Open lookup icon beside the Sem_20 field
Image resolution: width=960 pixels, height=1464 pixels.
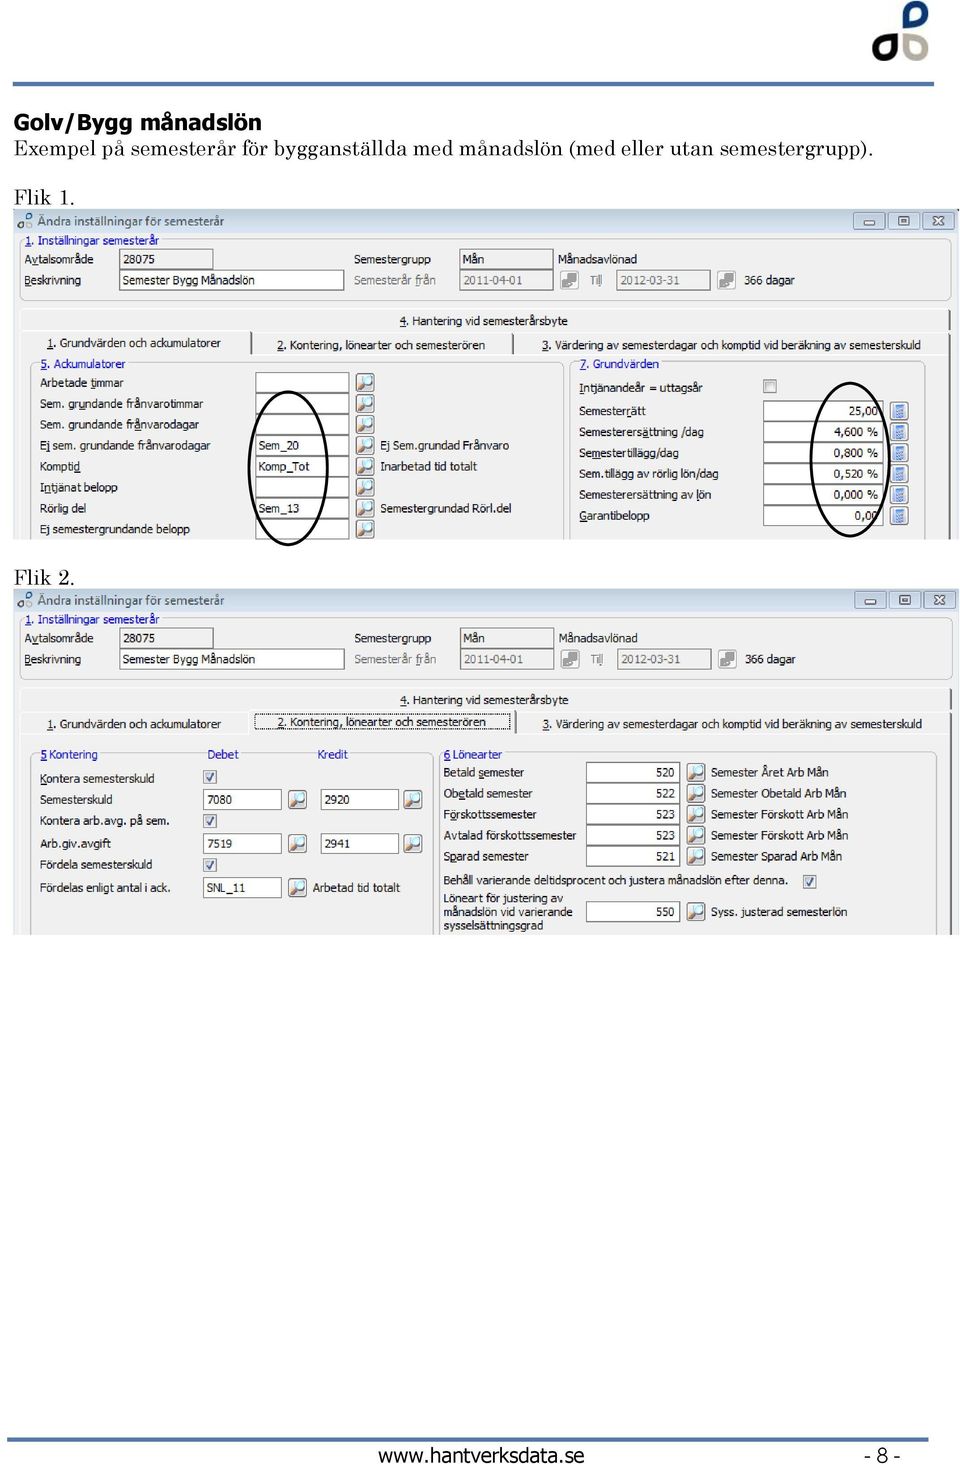tap(365, 445)
